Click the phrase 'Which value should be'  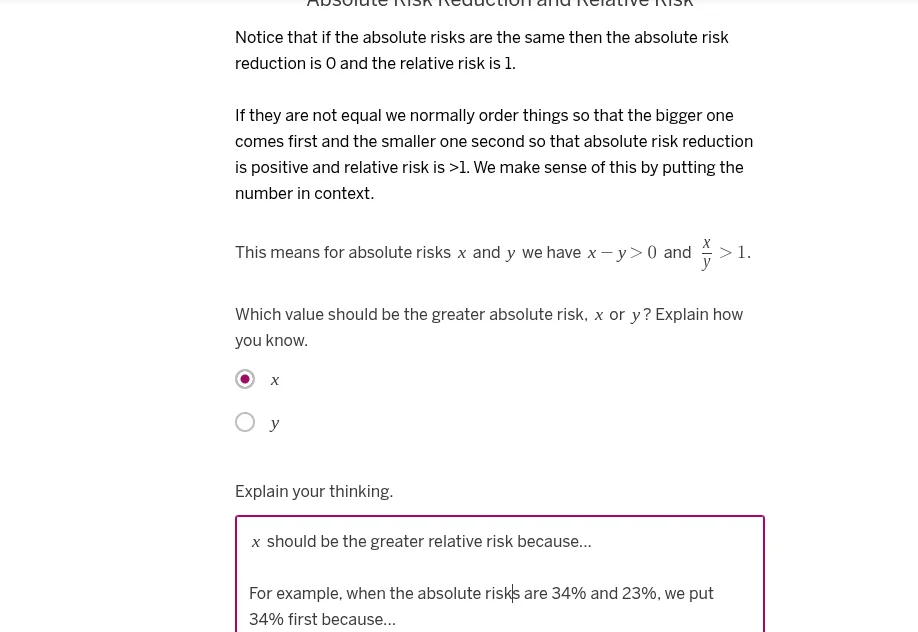point(315,314)
